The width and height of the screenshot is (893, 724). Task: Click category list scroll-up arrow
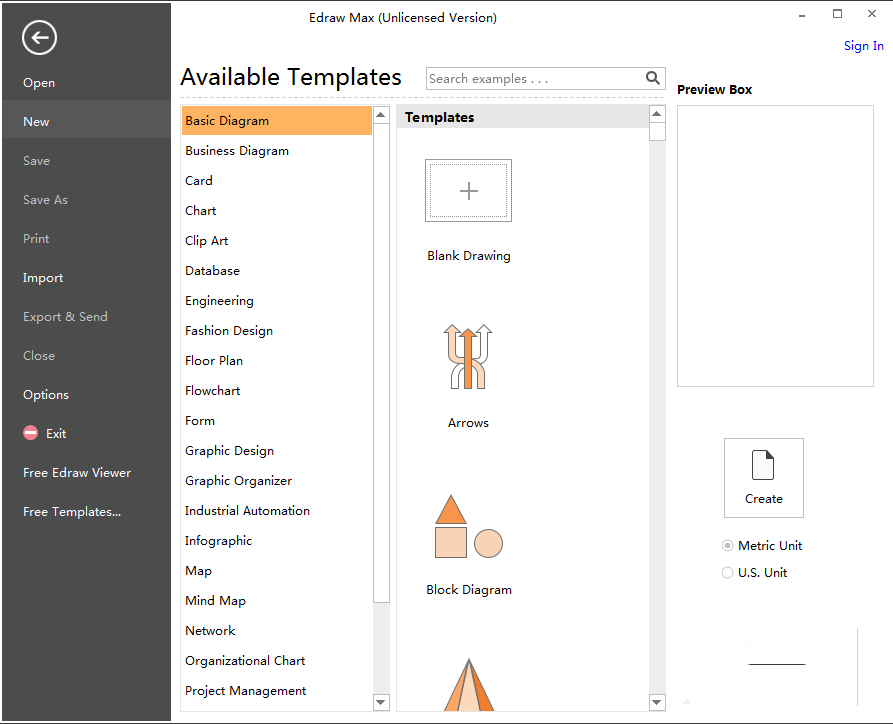coord(381,115)
